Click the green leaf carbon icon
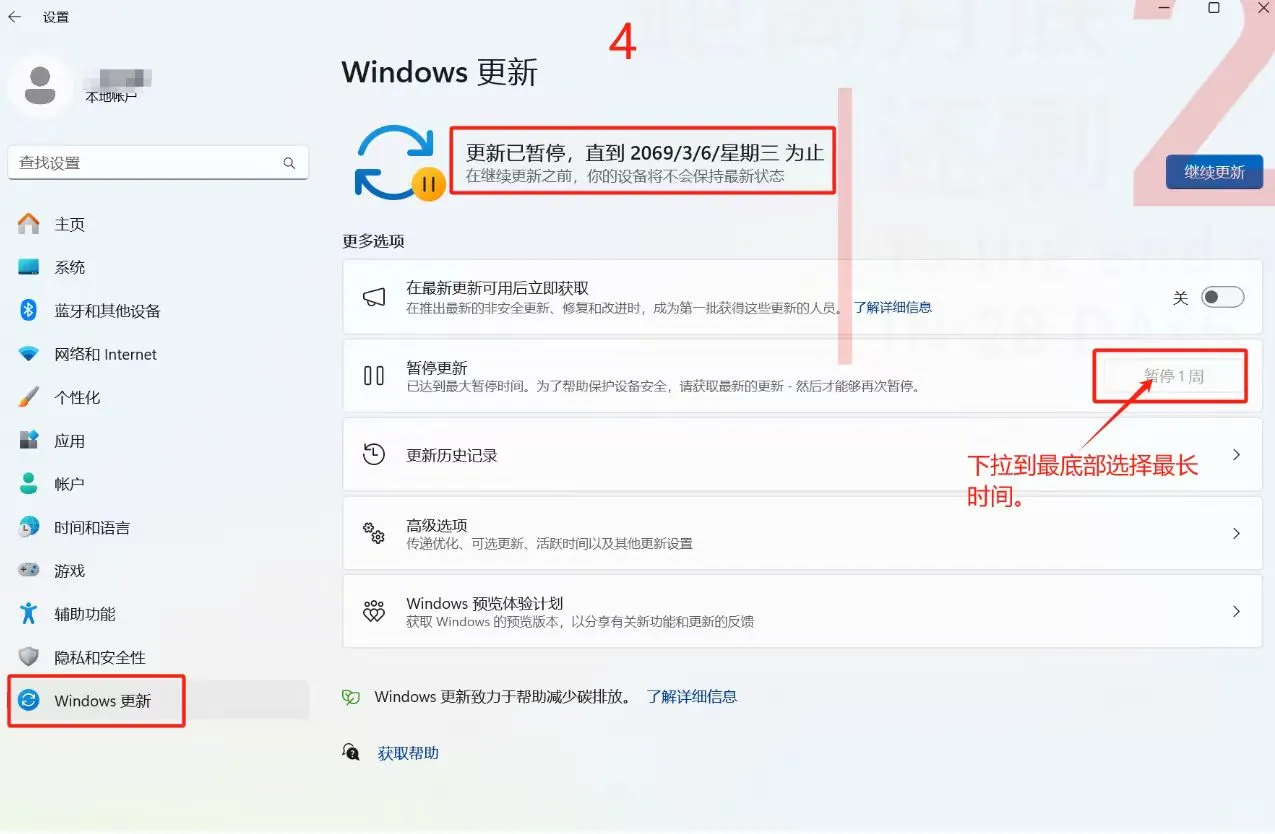This screenshot has width=1275, height=834. 350,697
